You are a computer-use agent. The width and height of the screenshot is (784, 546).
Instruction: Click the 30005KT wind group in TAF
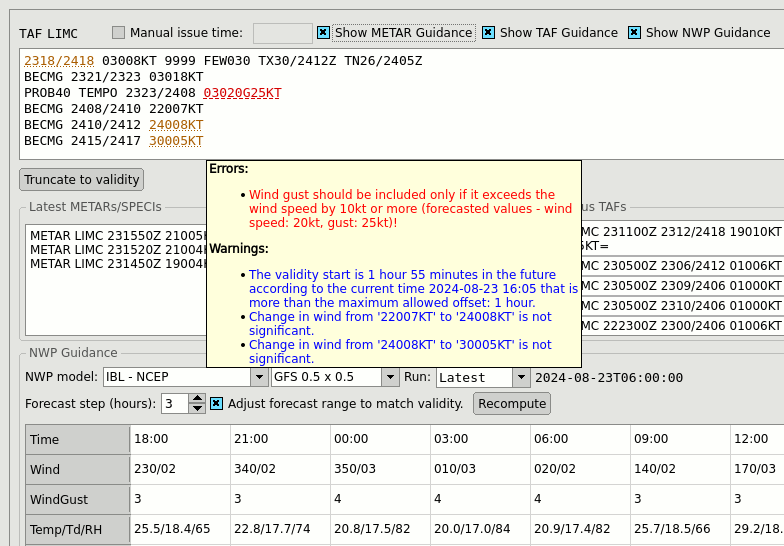tap(176, 141)
